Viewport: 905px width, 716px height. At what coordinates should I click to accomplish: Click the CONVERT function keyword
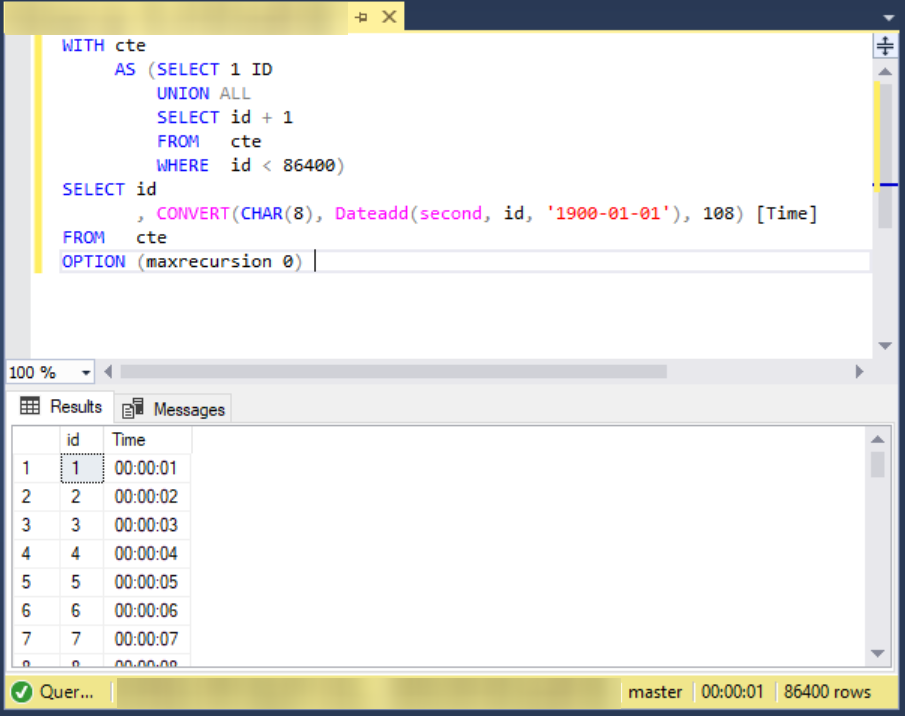click(x=193, y=213)
